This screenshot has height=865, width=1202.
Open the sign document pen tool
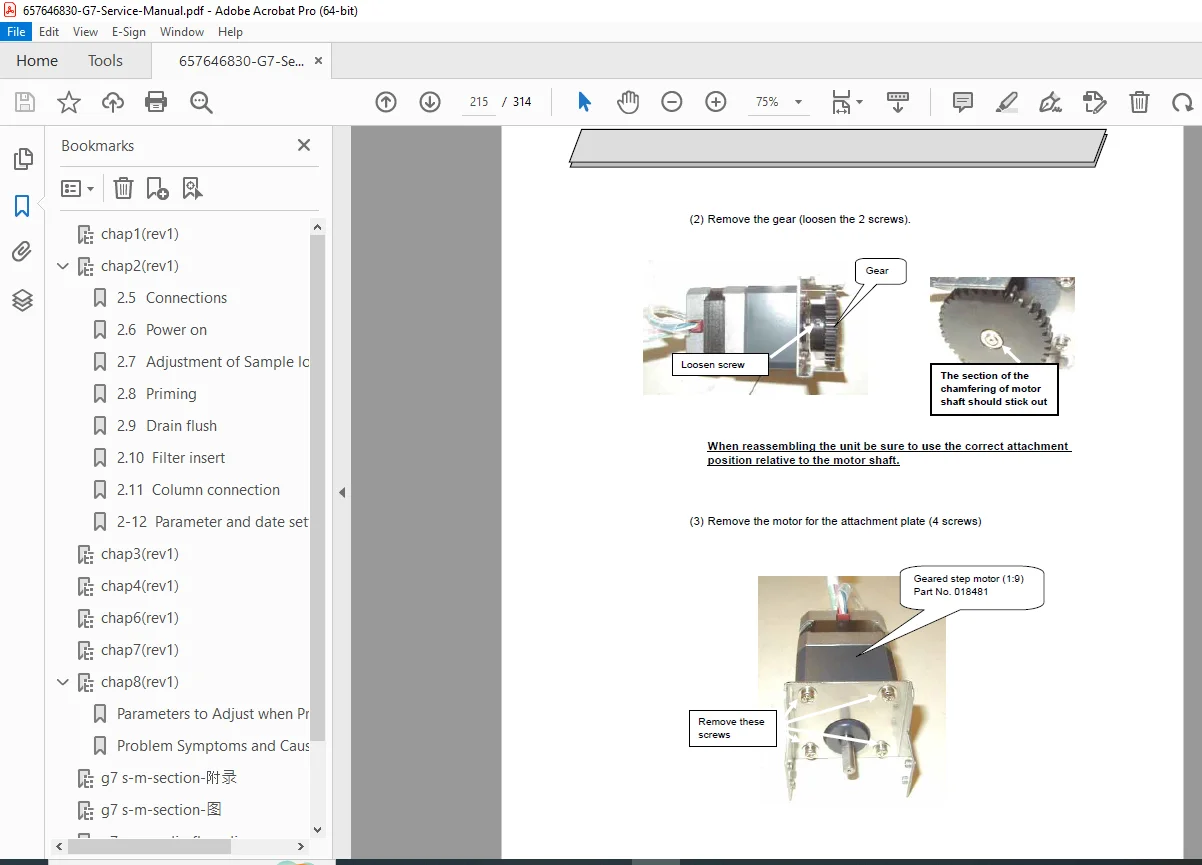[1050, 102]
